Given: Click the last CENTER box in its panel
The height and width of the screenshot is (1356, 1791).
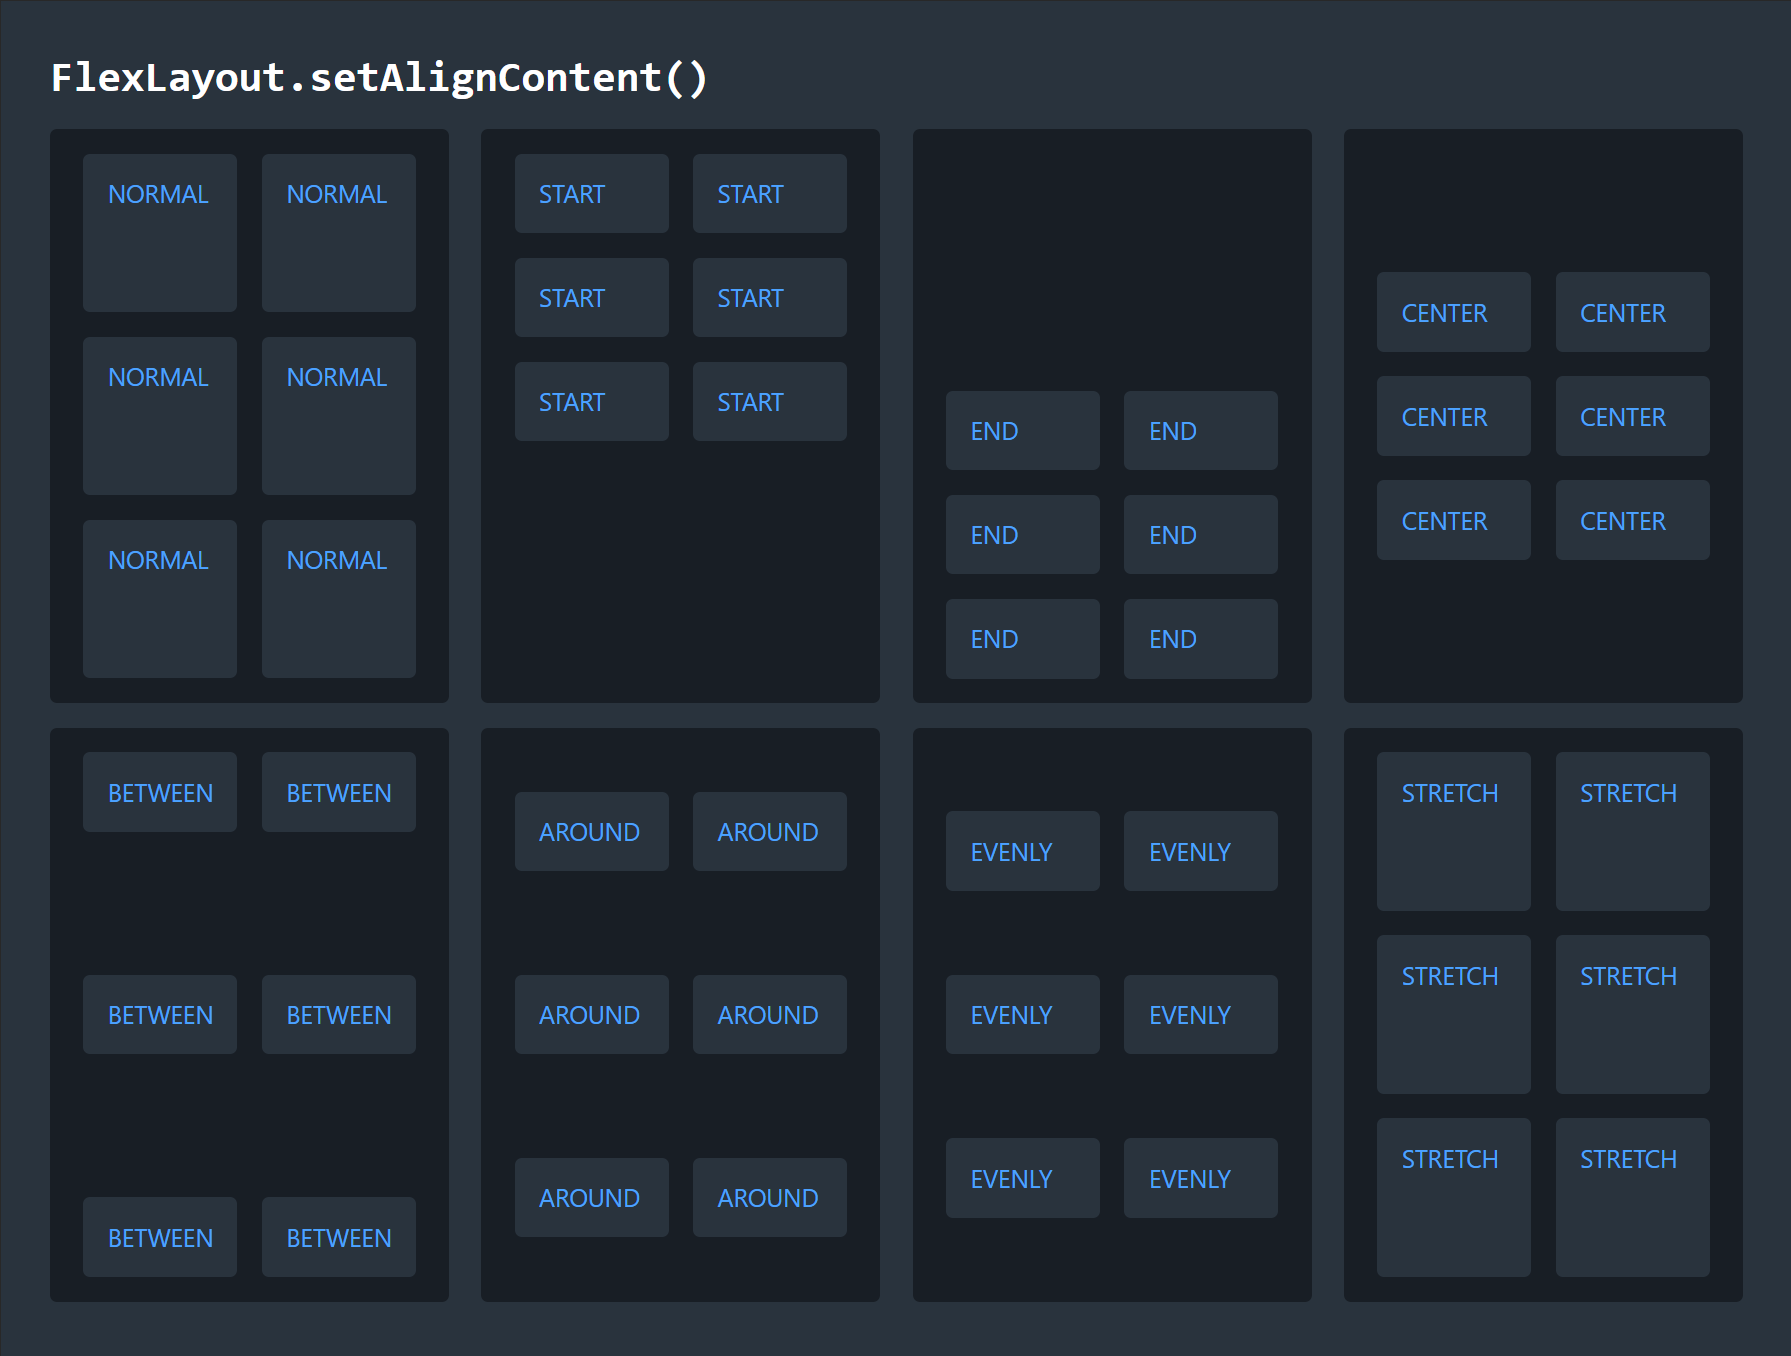Looking at the screenshot, I should click(x=1633, y=520).
